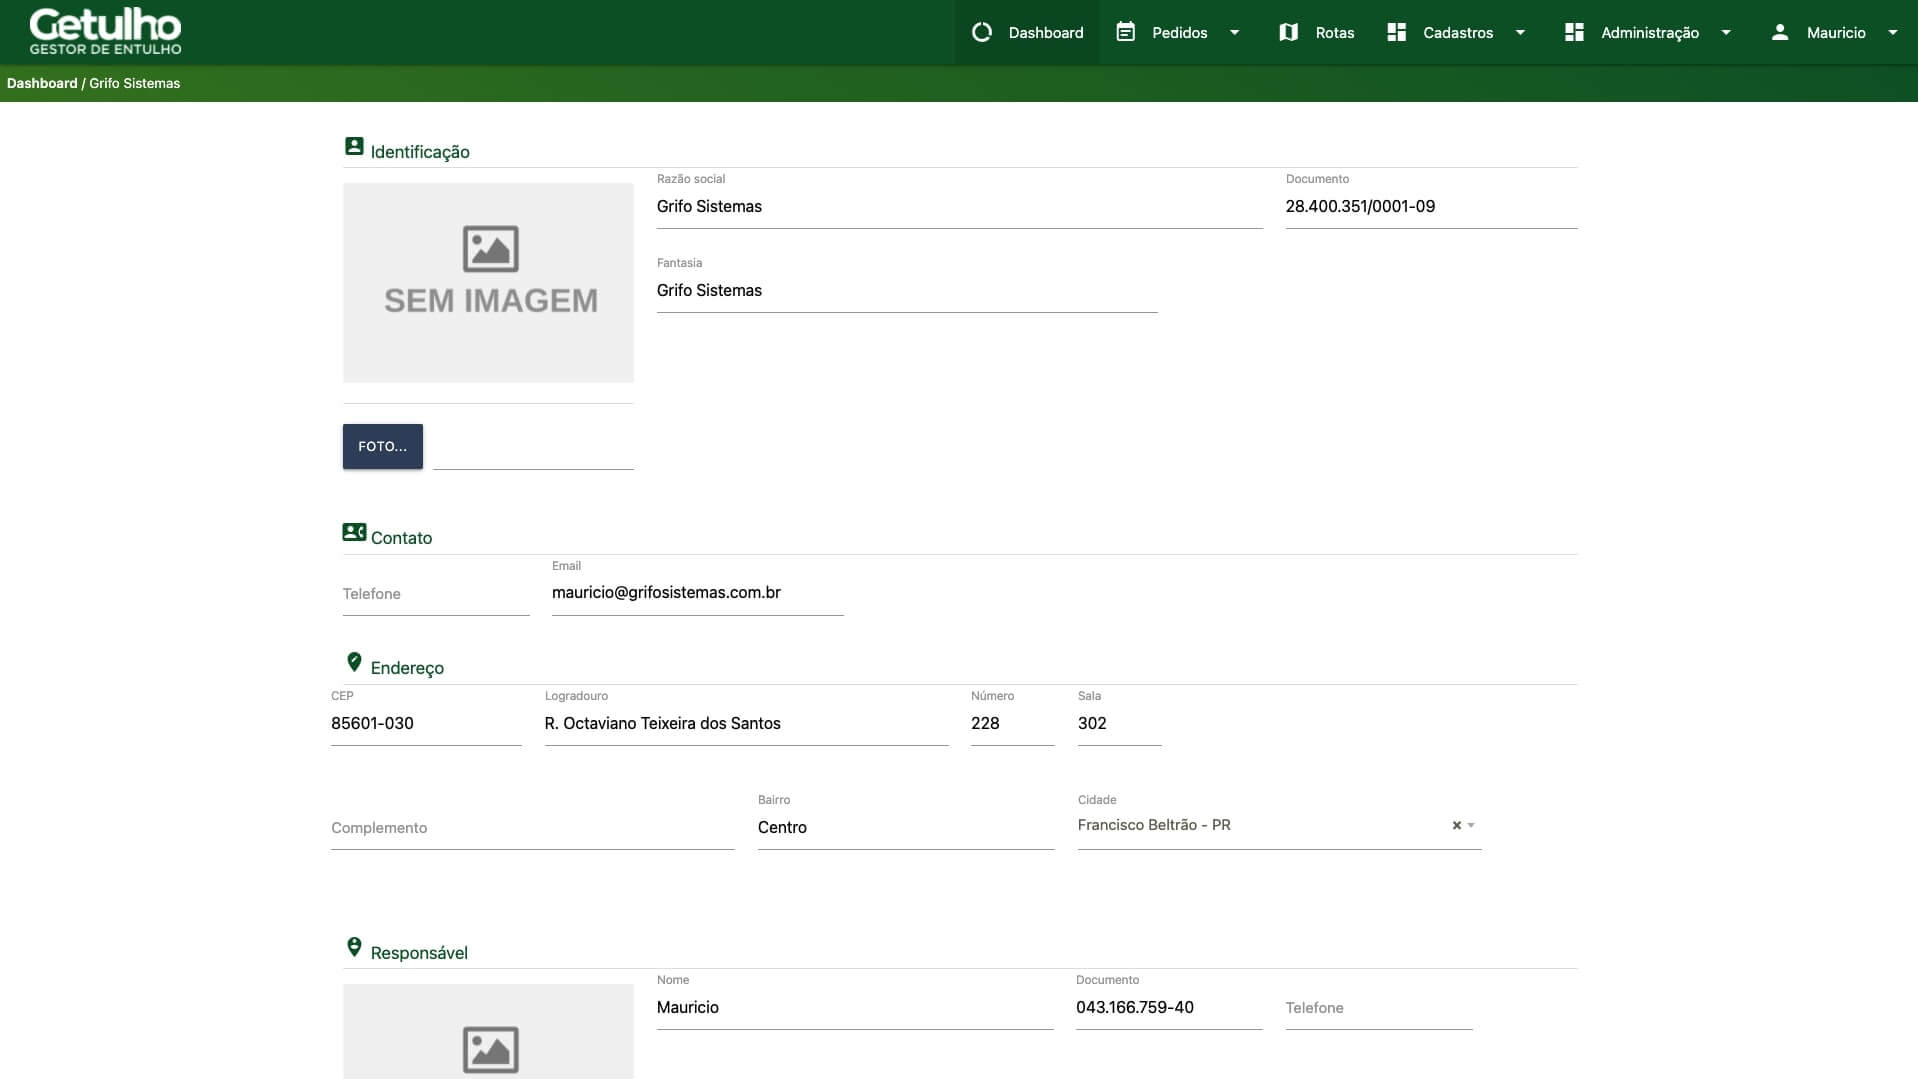Click the Cadastros grid icon
The height and width of the screenshot is (1079, 1918).
point(1396,32)
